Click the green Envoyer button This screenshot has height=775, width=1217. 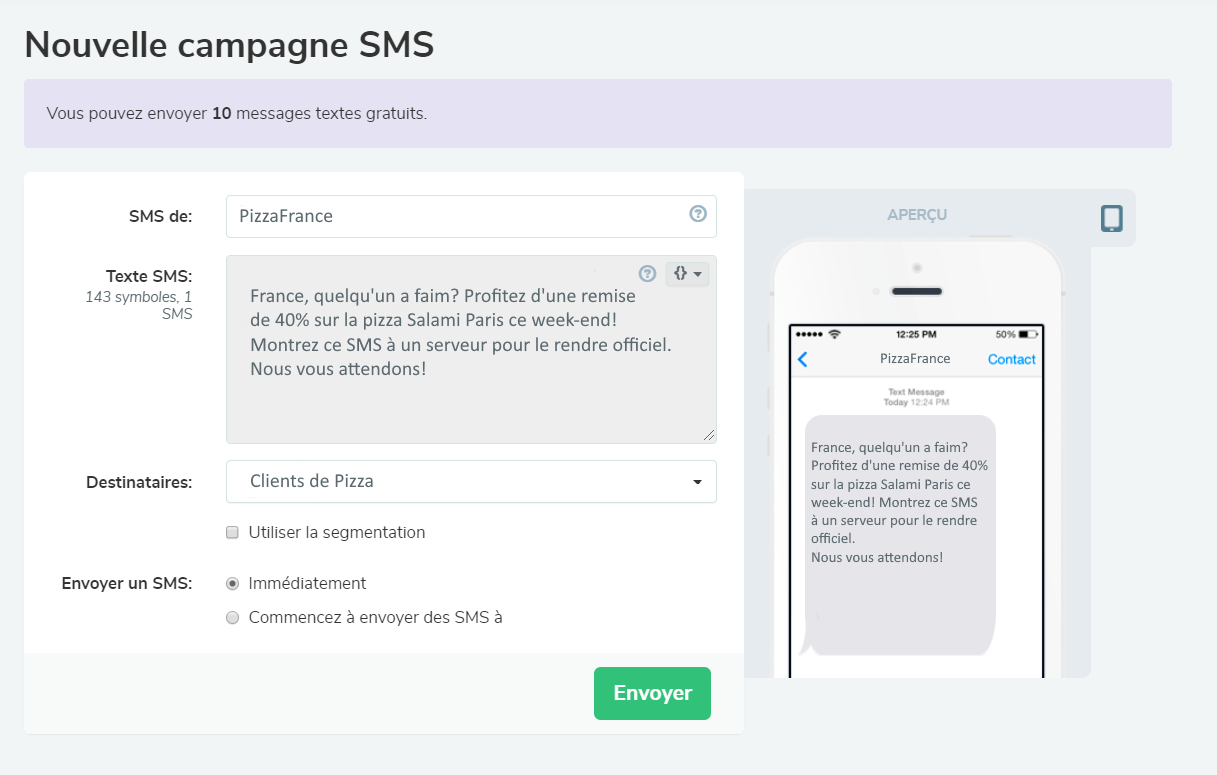[652, 693]
